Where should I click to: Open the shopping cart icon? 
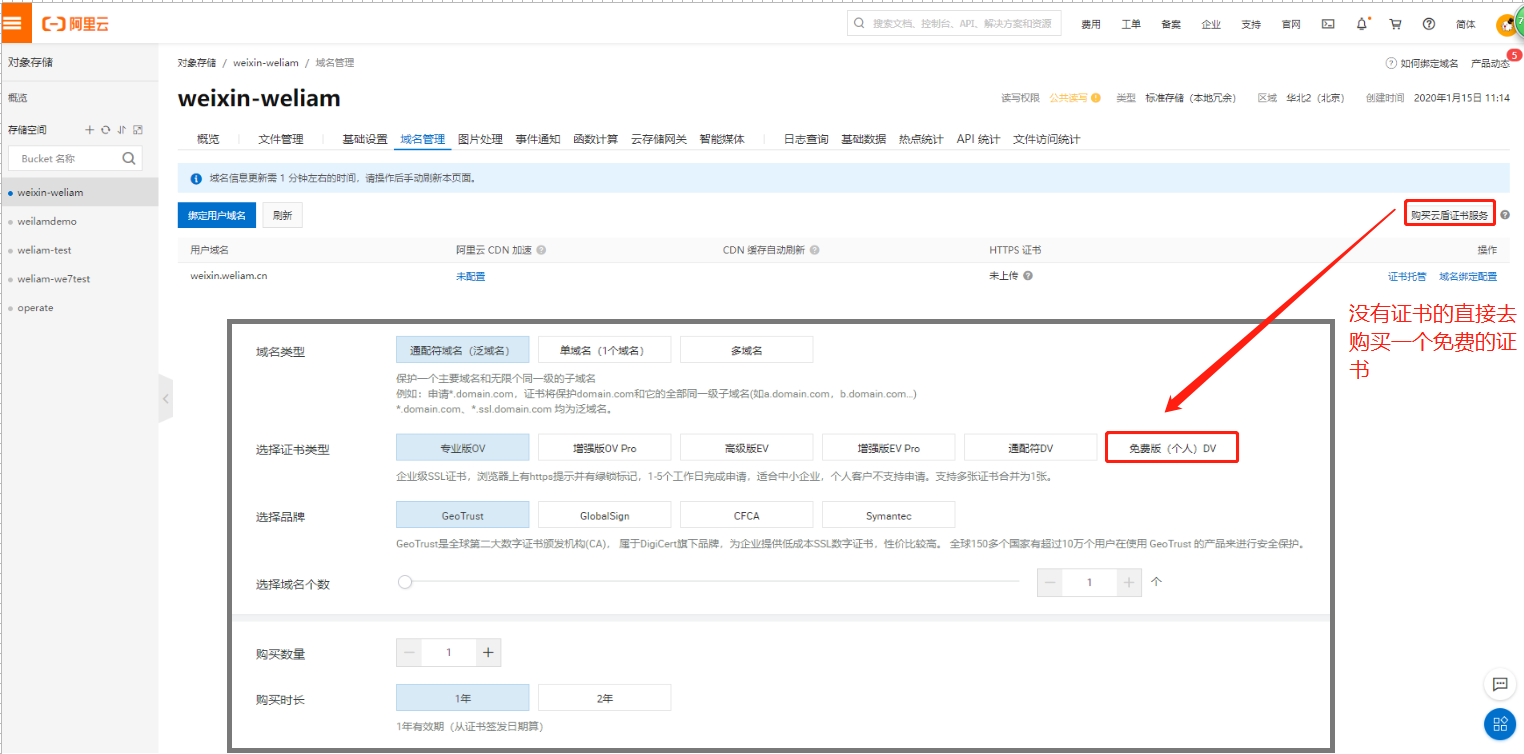(1395, 24)
